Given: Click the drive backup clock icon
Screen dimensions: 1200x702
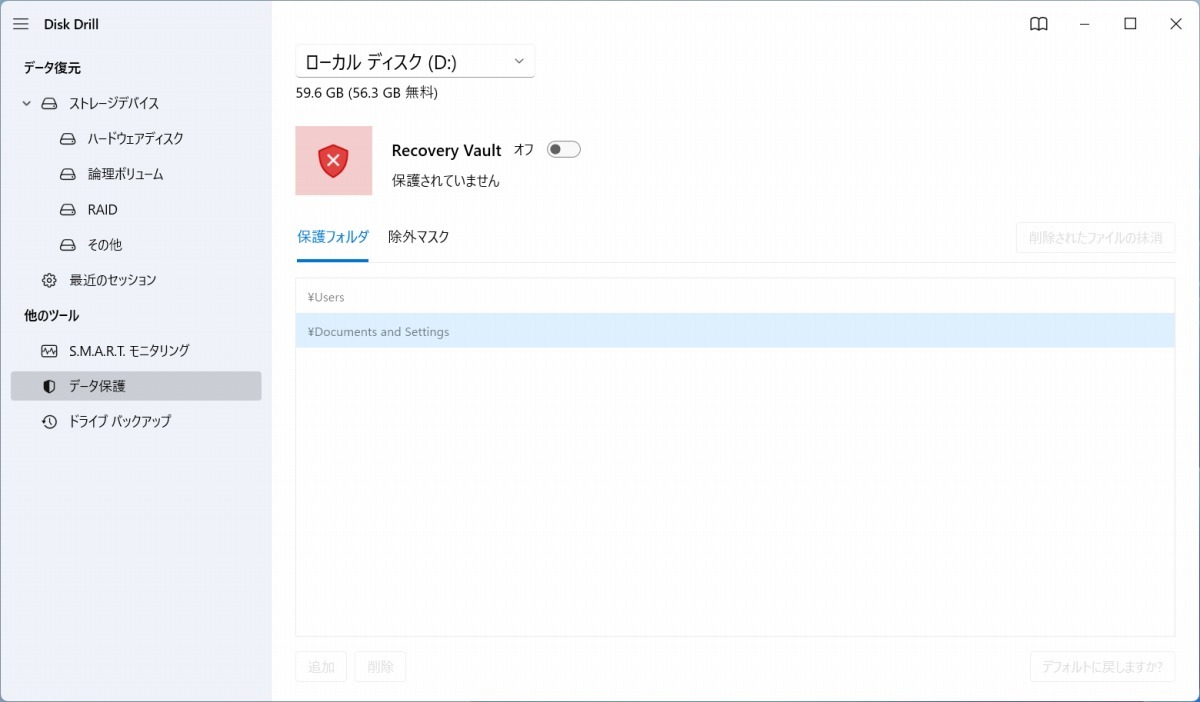Looking at the screenshot, I should pos(49,422).
